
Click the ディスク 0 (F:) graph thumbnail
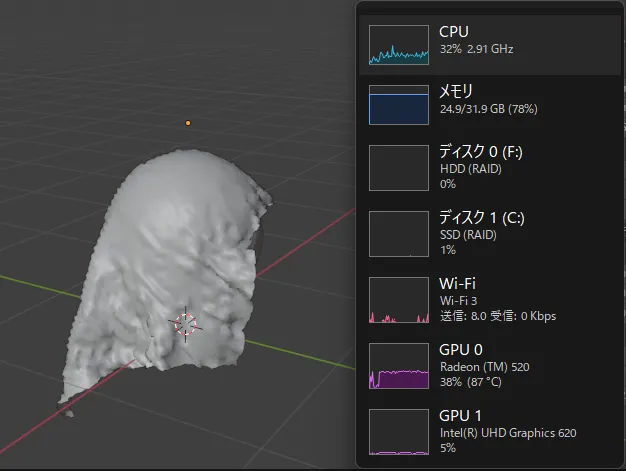pyautogui.click(x=399, y=167)
